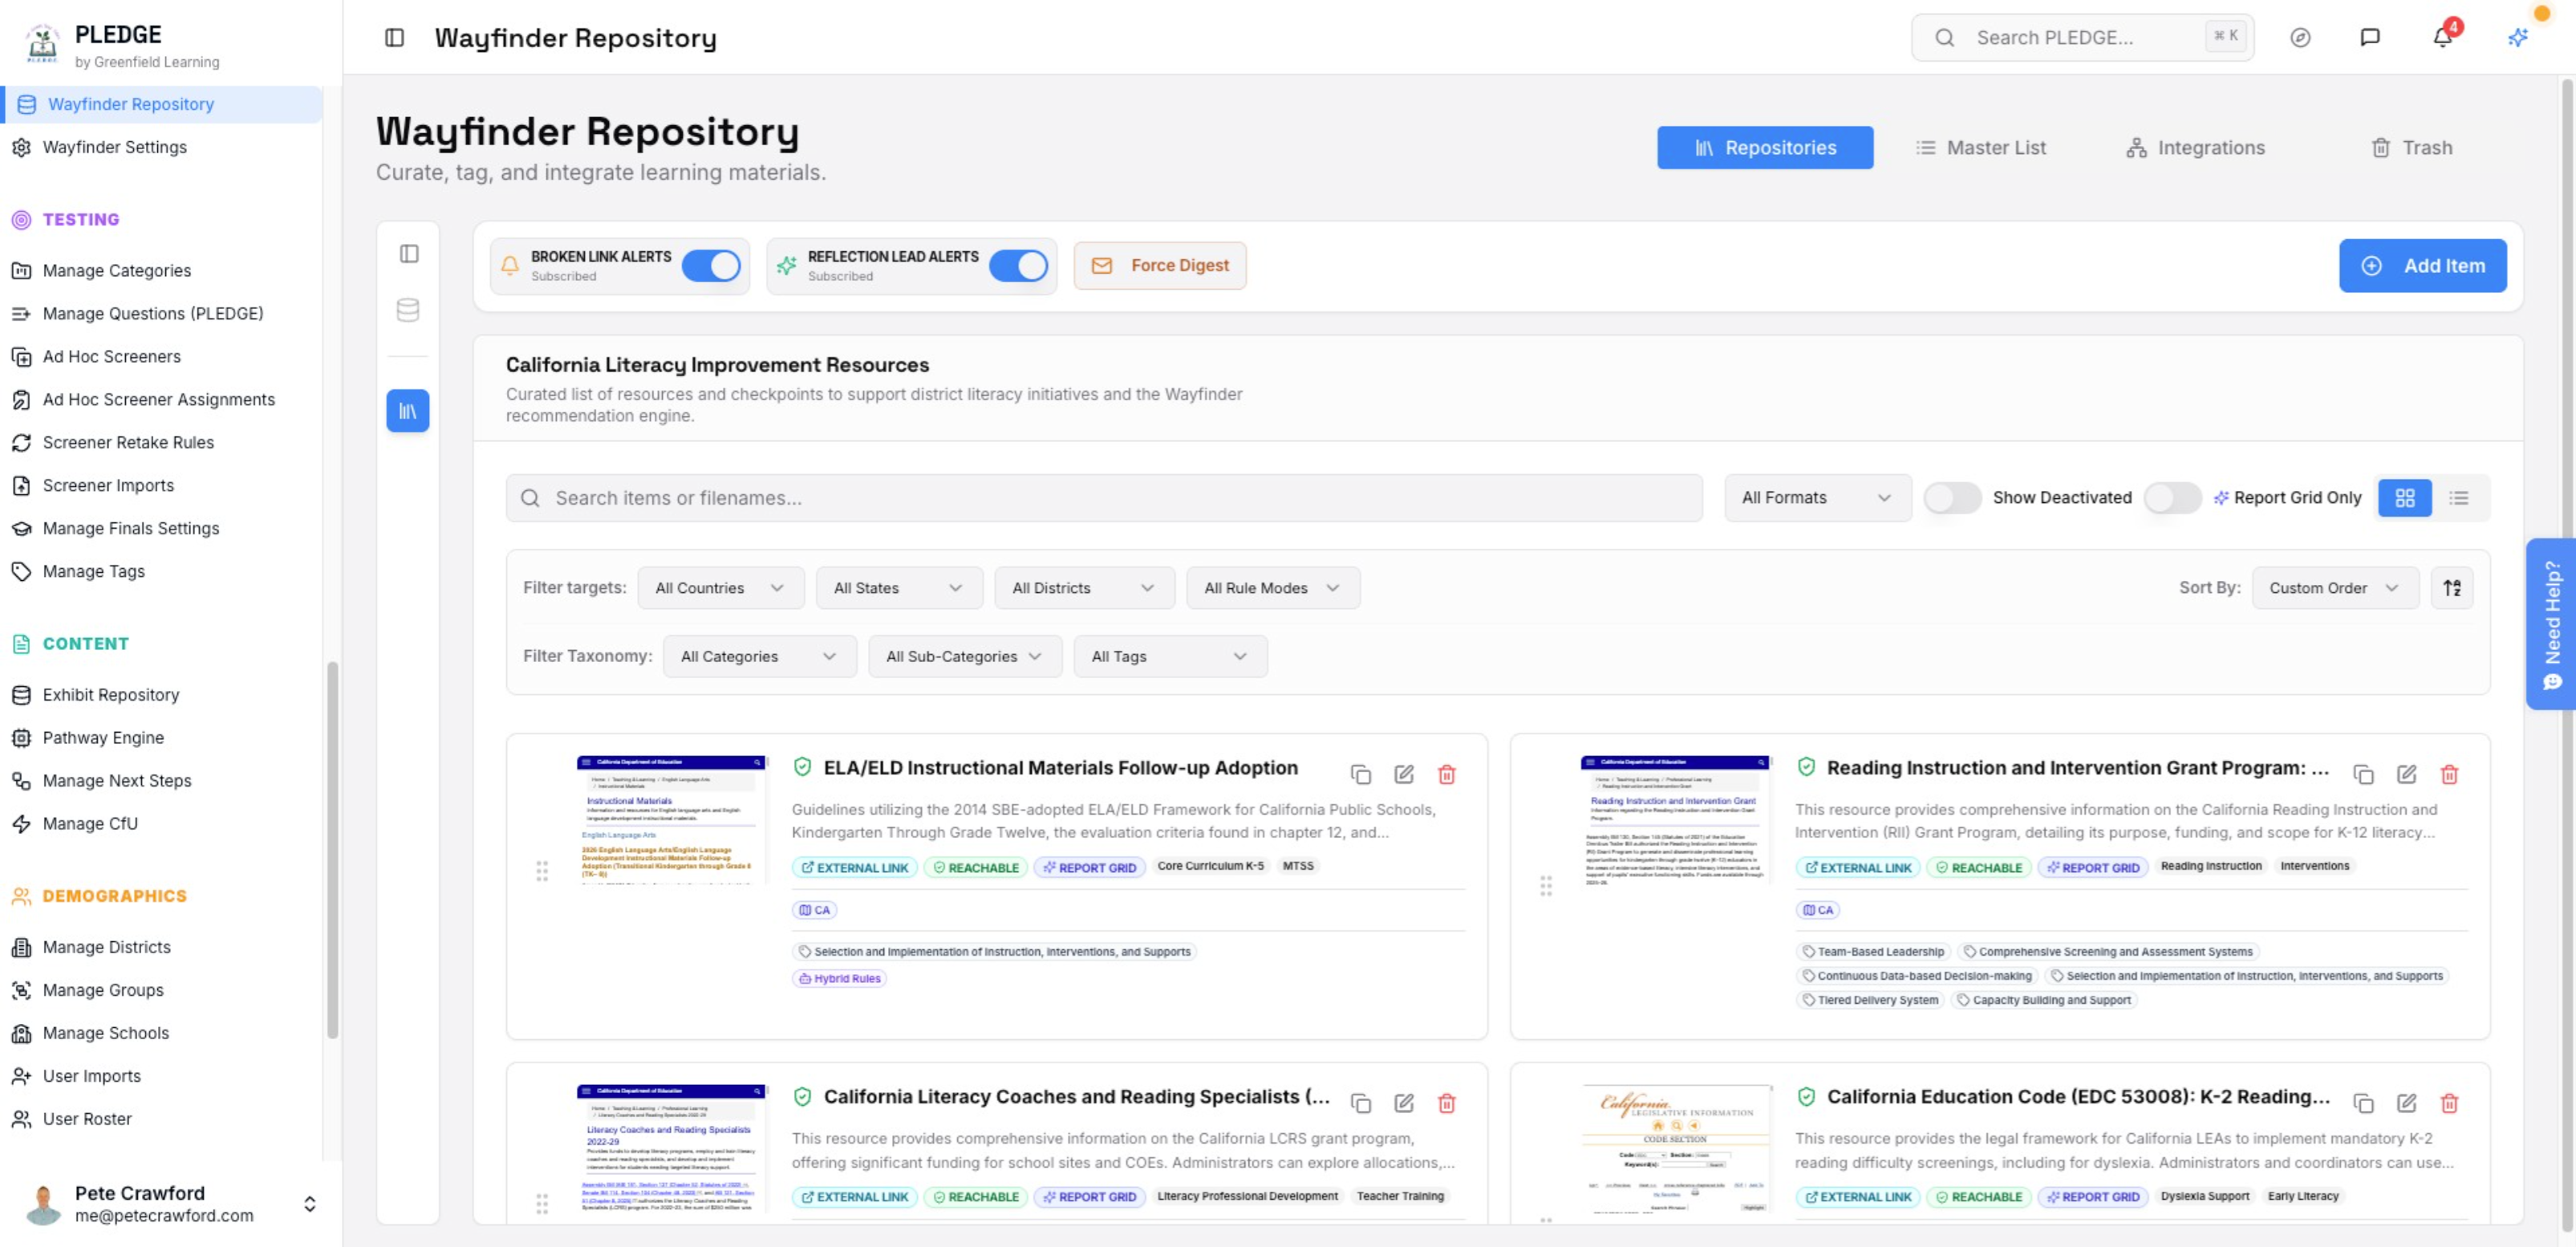
Task: Collapse the sidebar with the panel icon
Action: [394, 37]
